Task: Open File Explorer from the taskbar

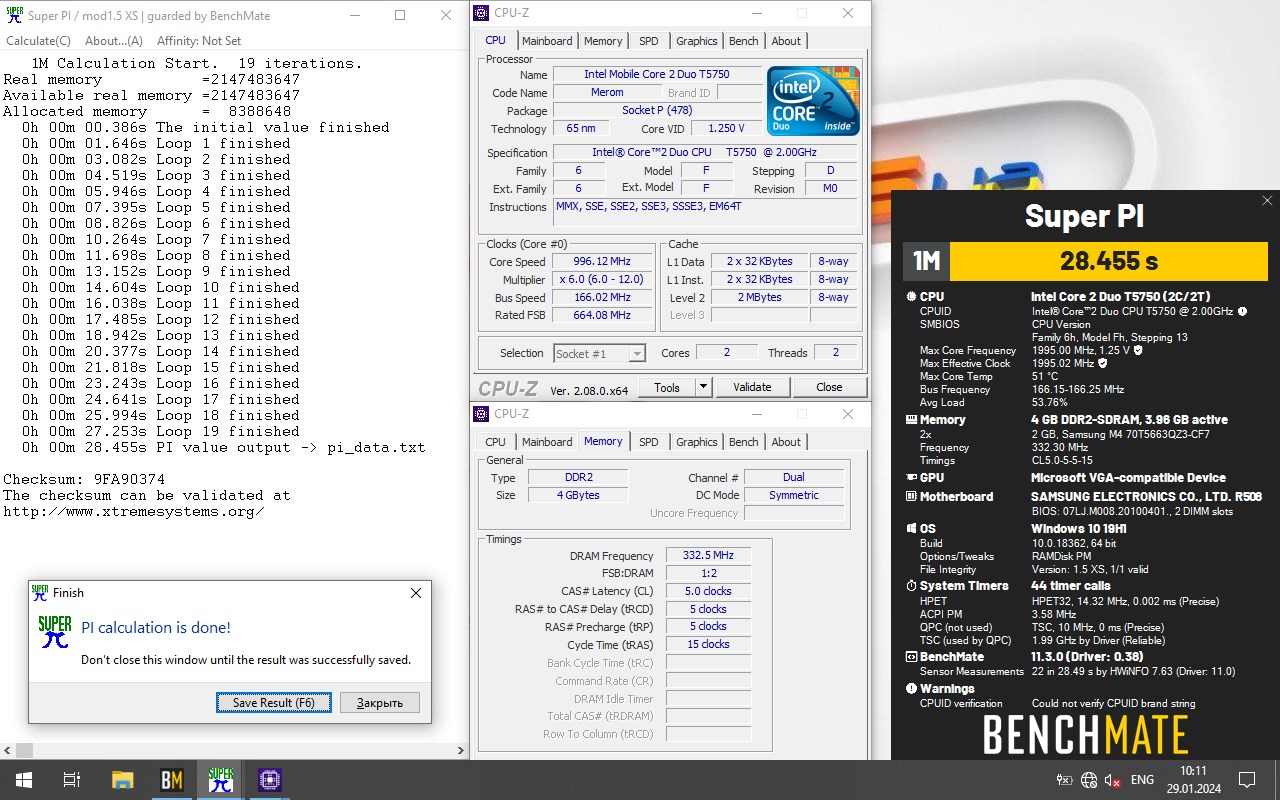Action: [122, 780]
